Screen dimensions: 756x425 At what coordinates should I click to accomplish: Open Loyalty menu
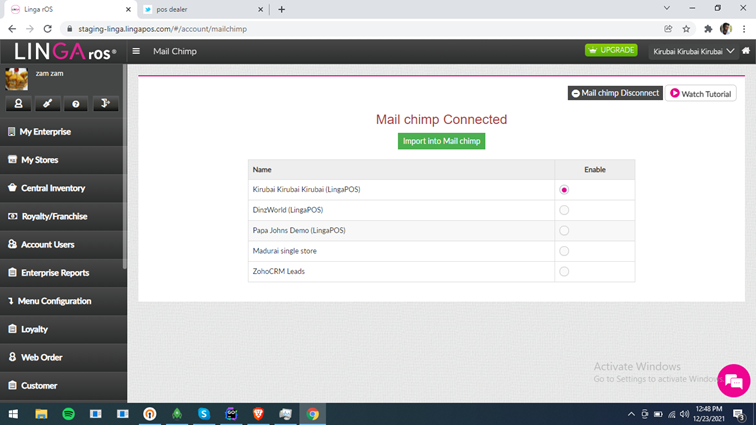[x=63, y=329]
